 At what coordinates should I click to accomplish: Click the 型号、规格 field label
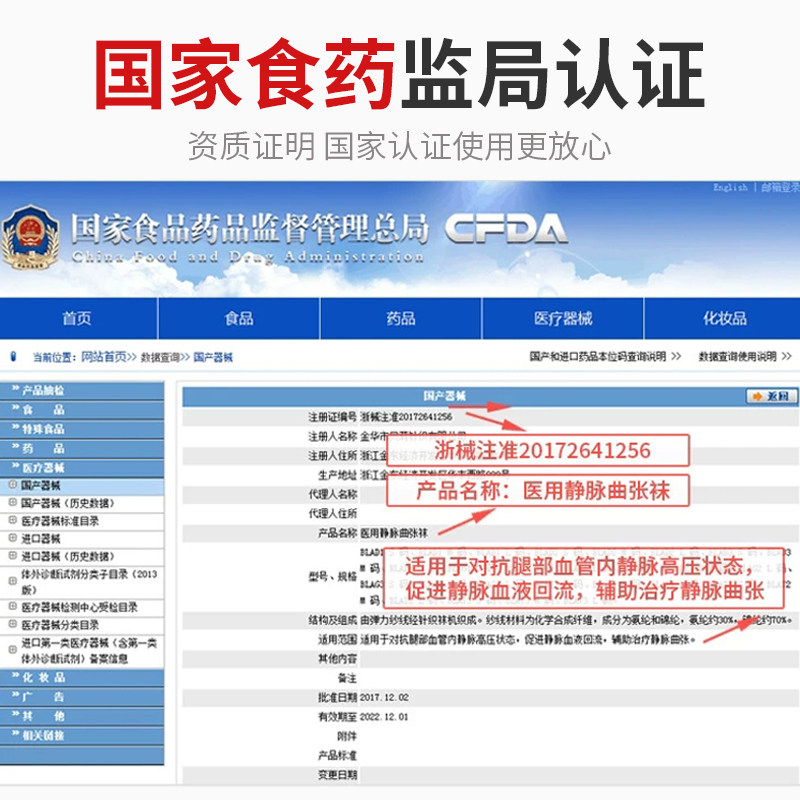click(332, 577)
